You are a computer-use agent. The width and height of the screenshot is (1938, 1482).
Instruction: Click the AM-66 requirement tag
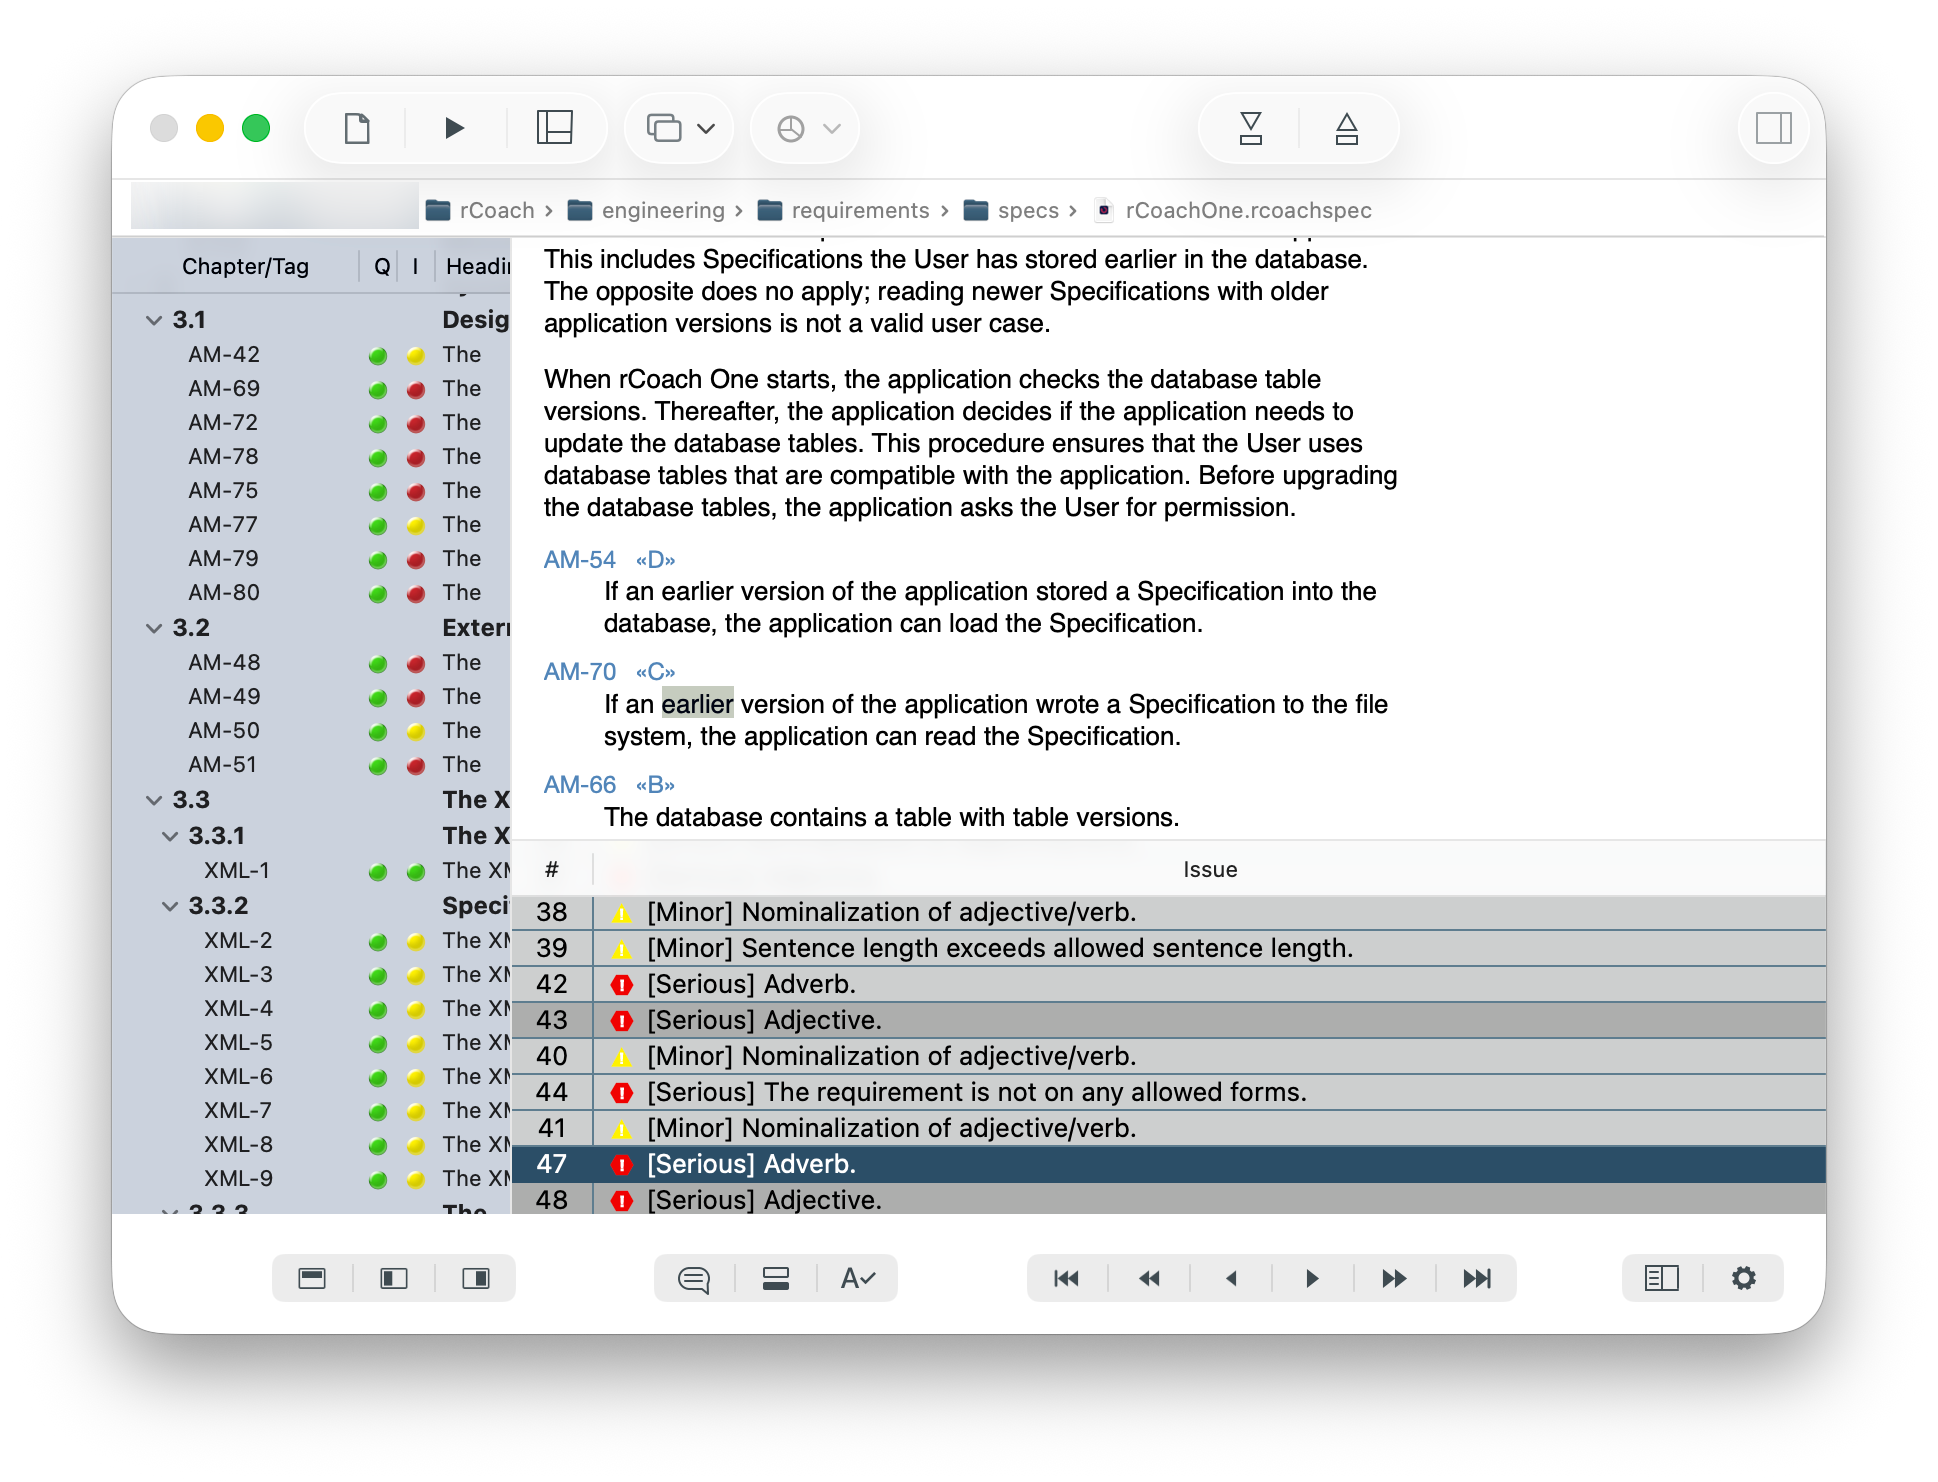(580, 785)
